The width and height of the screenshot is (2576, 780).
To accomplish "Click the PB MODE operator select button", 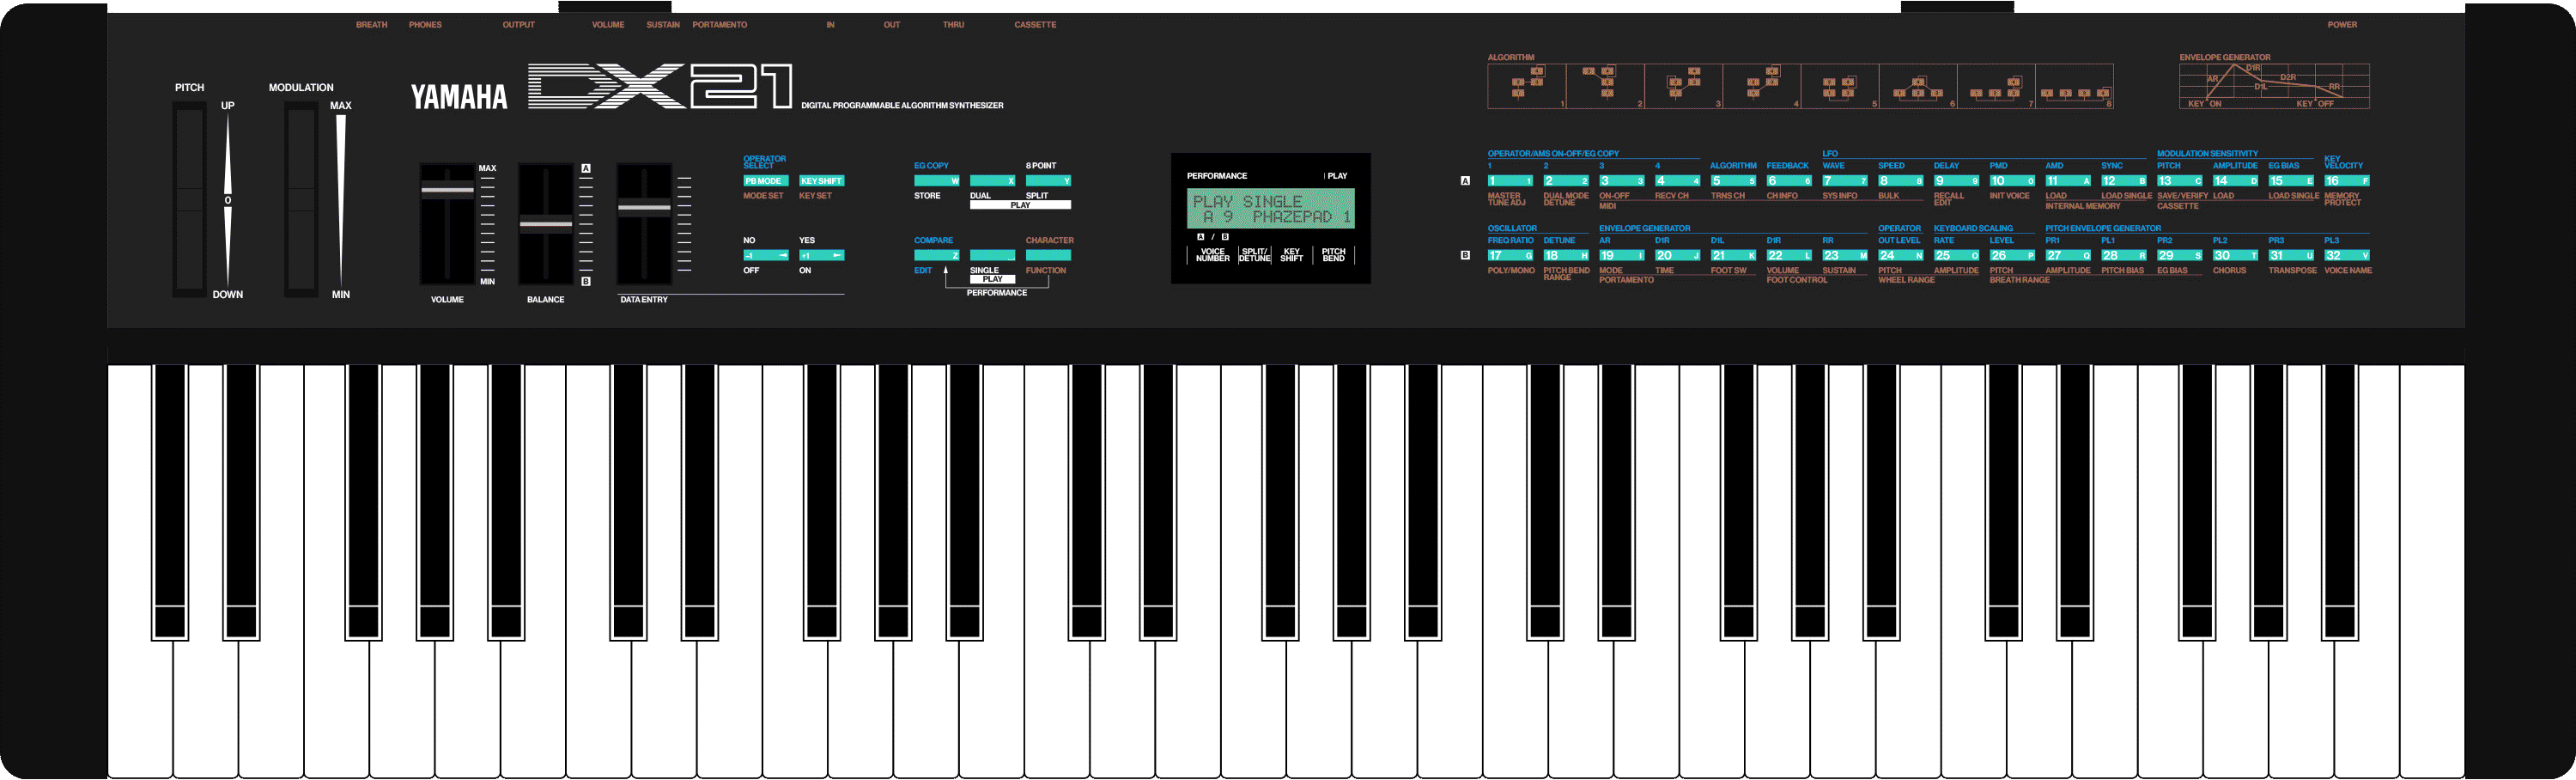I will 766,181.
